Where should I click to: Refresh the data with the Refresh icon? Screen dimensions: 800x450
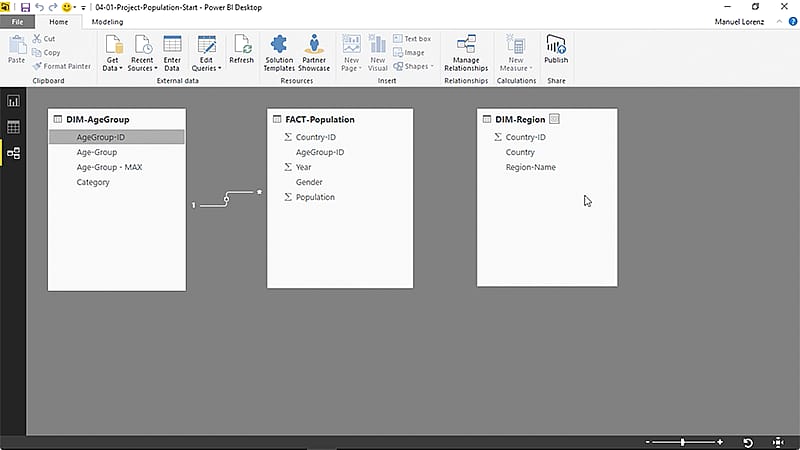241,44
